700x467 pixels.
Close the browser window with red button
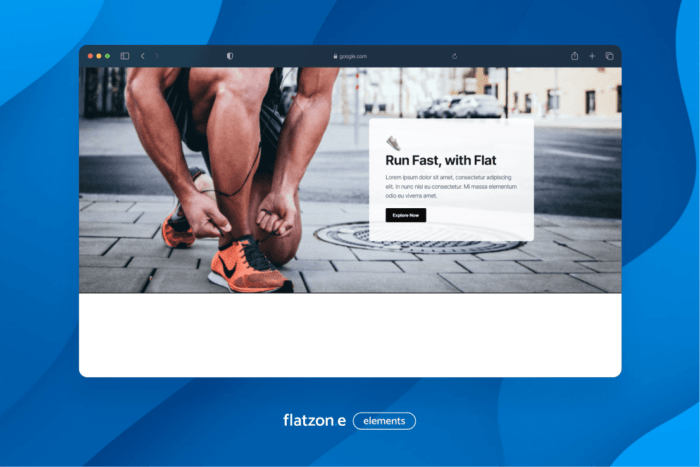90,56
